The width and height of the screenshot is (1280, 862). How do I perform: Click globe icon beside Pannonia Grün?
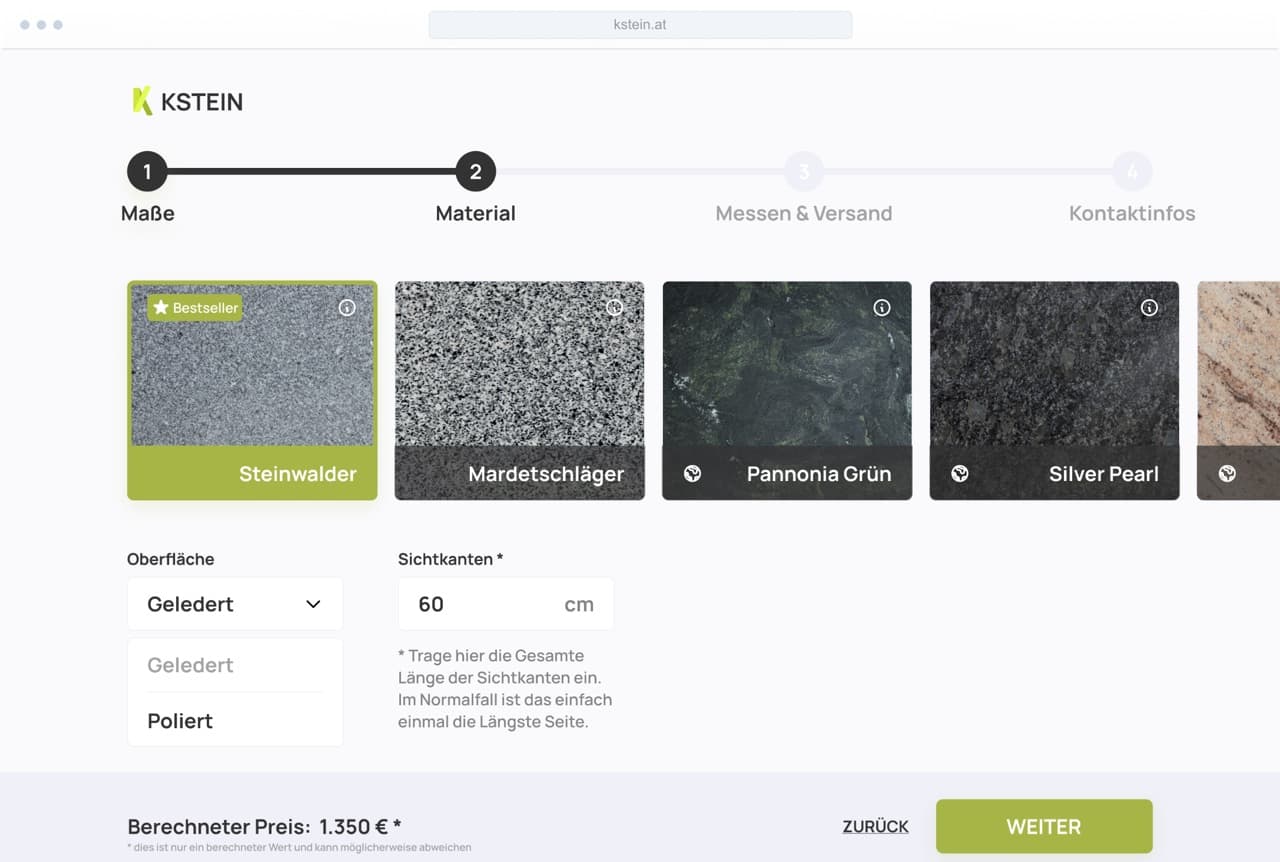pos(692,474)
